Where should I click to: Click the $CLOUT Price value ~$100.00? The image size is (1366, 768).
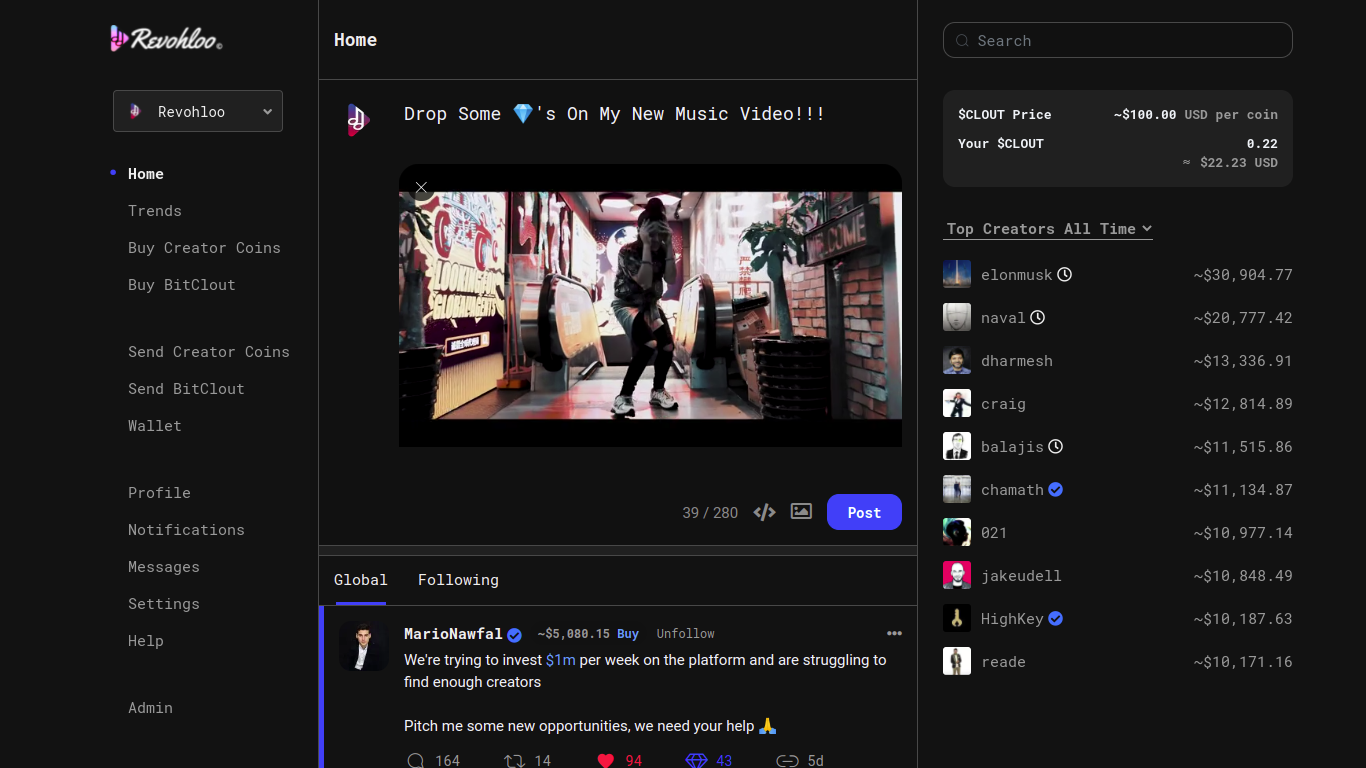(1145, 115)
